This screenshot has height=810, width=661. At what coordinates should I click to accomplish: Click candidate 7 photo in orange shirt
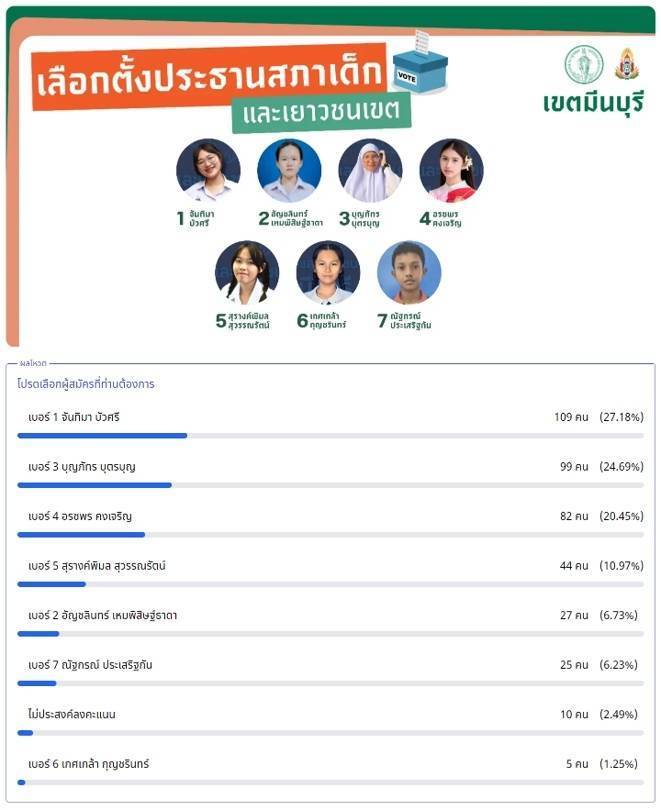(x=409, y=272)
